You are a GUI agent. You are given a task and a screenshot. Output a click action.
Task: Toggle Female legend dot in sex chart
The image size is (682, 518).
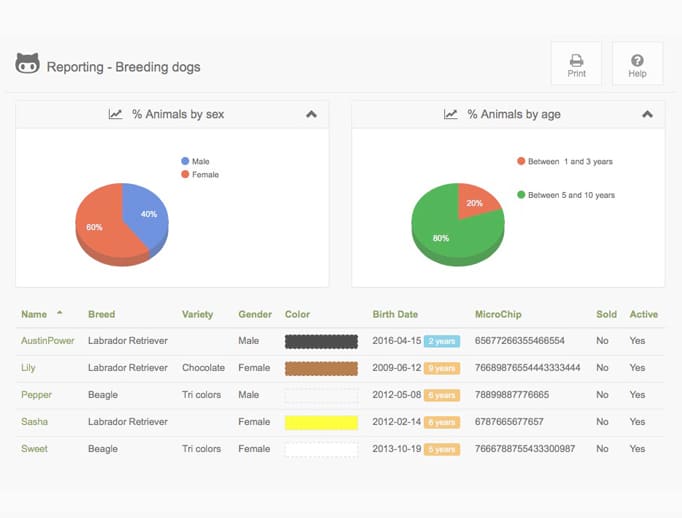coord(185,174)
